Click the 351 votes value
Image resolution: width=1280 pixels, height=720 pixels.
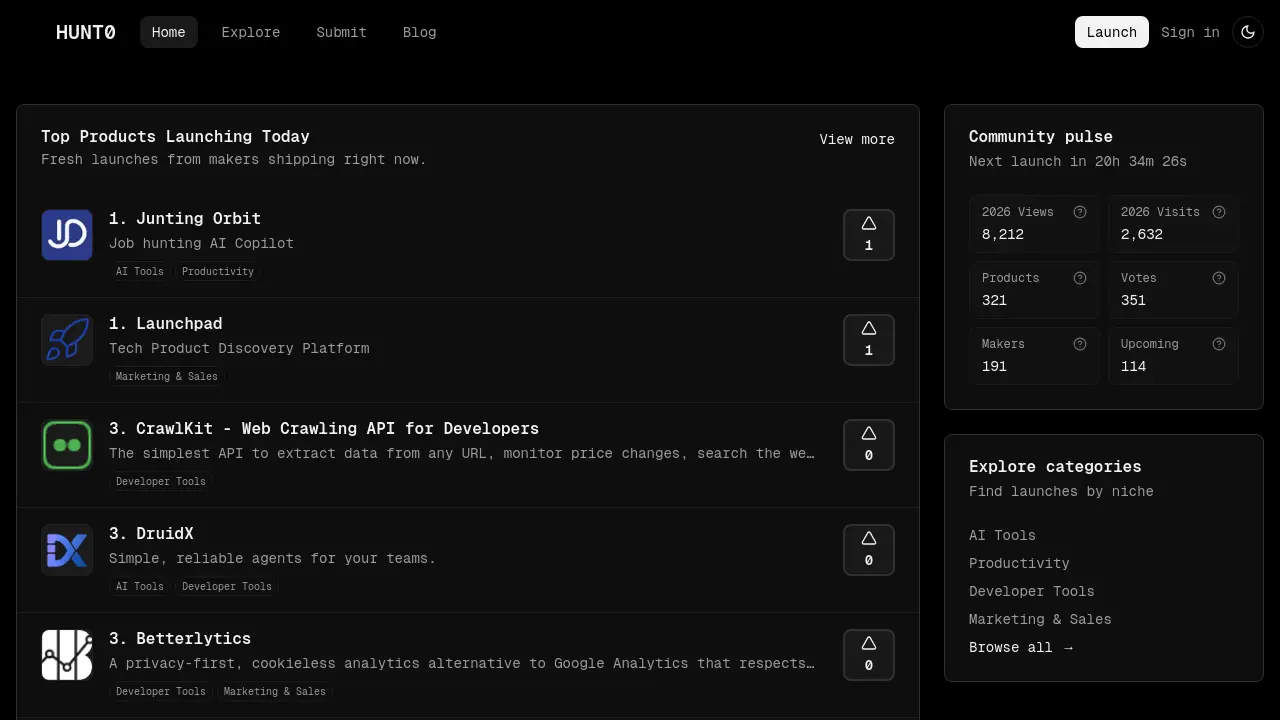tap(1133, 300)
